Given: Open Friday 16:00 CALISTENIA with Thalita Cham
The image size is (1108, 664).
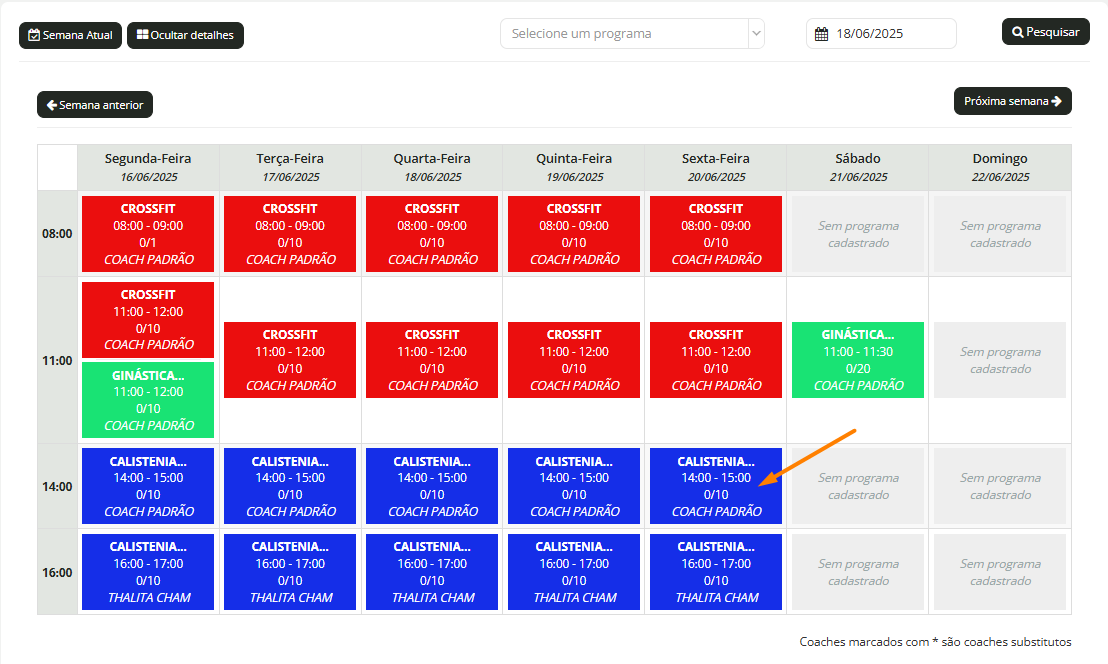Looking at the screenshot, I should [716, 572].
